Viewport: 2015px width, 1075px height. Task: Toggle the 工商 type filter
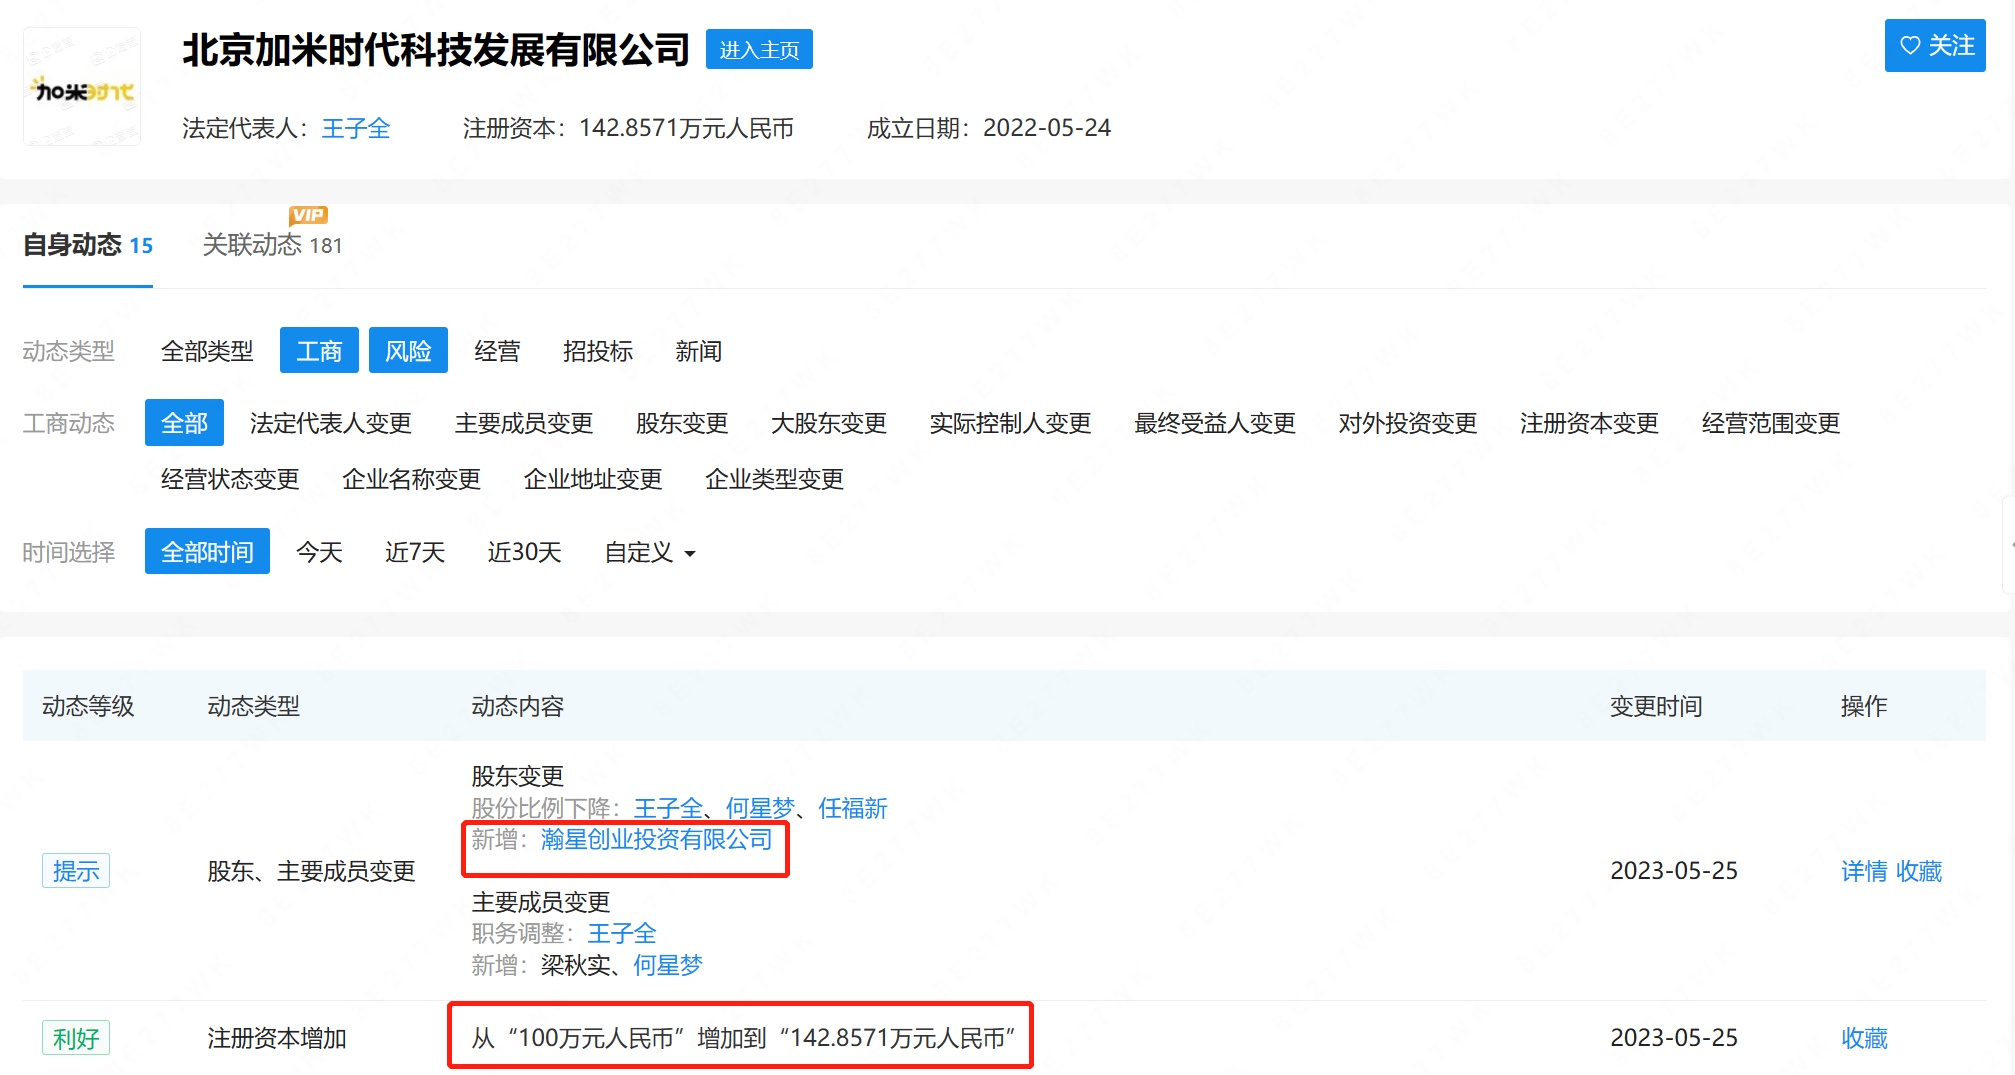point(319,350)
